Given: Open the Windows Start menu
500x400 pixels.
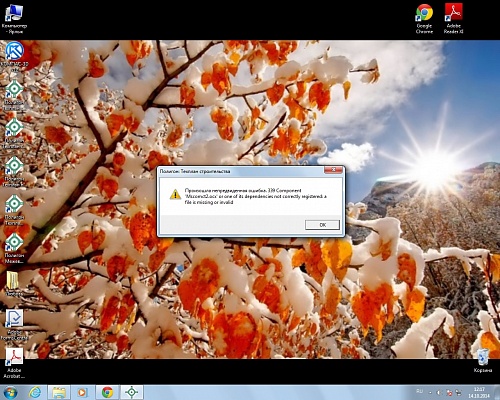Looking at the screenshot, I should (10, 393).
